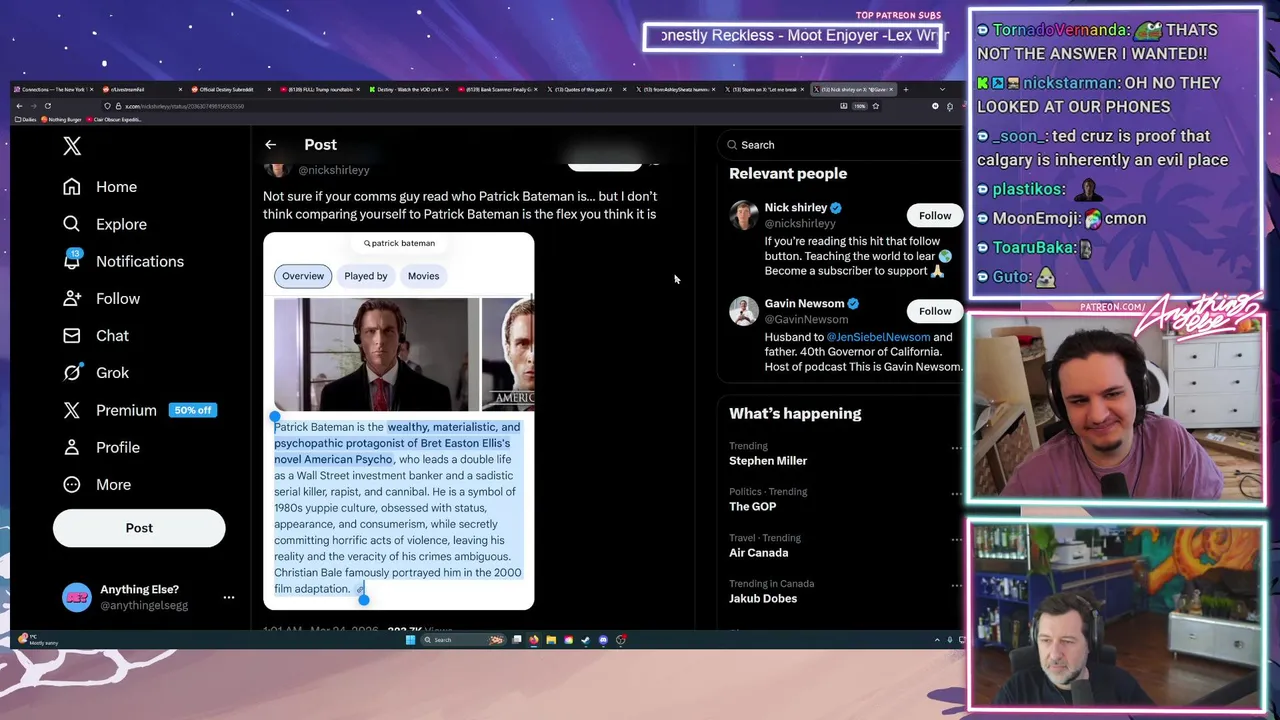Open Discord from the taskbar
The height and width of the screenshot is (720, 1280).
tap(603, 640)
